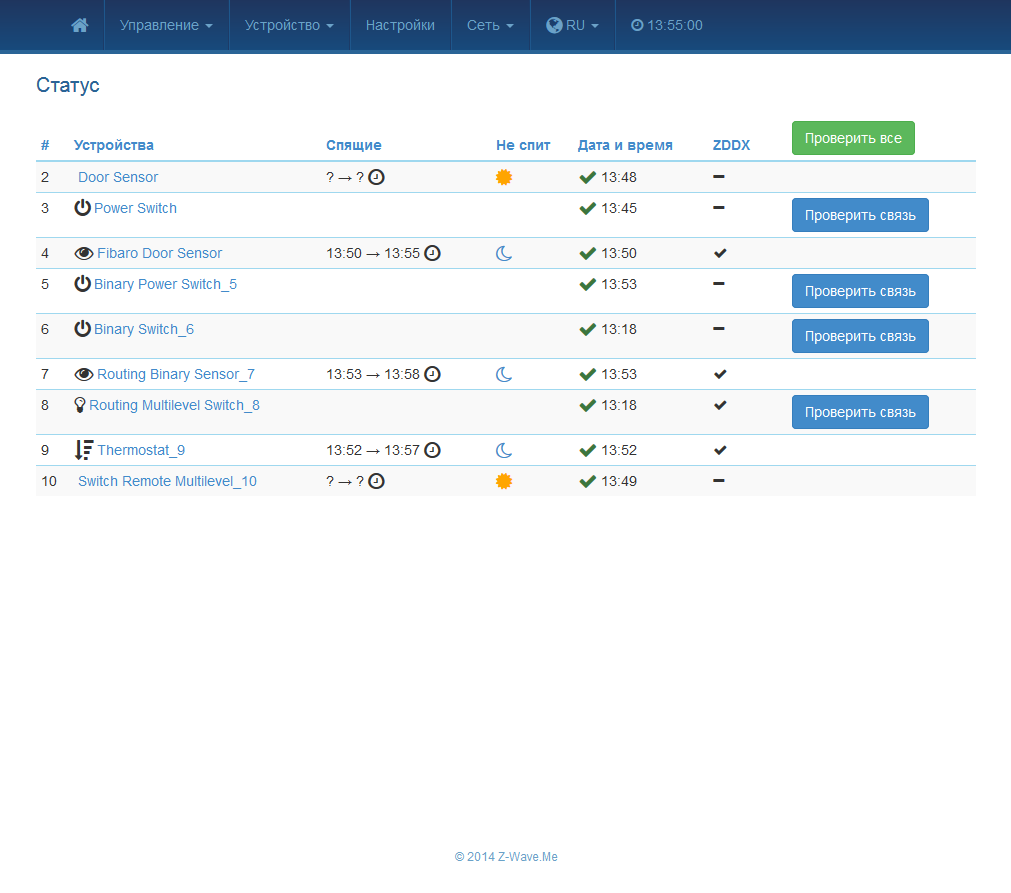Screen dimensions: 1011x893
Task: Open the Настройки menu item
Action: click(400, 25)
